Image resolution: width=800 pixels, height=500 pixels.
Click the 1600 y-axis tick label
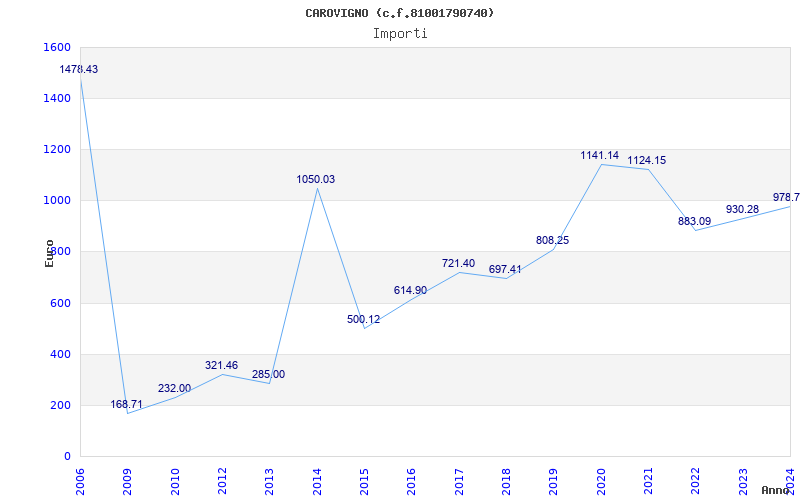(x=57, y=48)
